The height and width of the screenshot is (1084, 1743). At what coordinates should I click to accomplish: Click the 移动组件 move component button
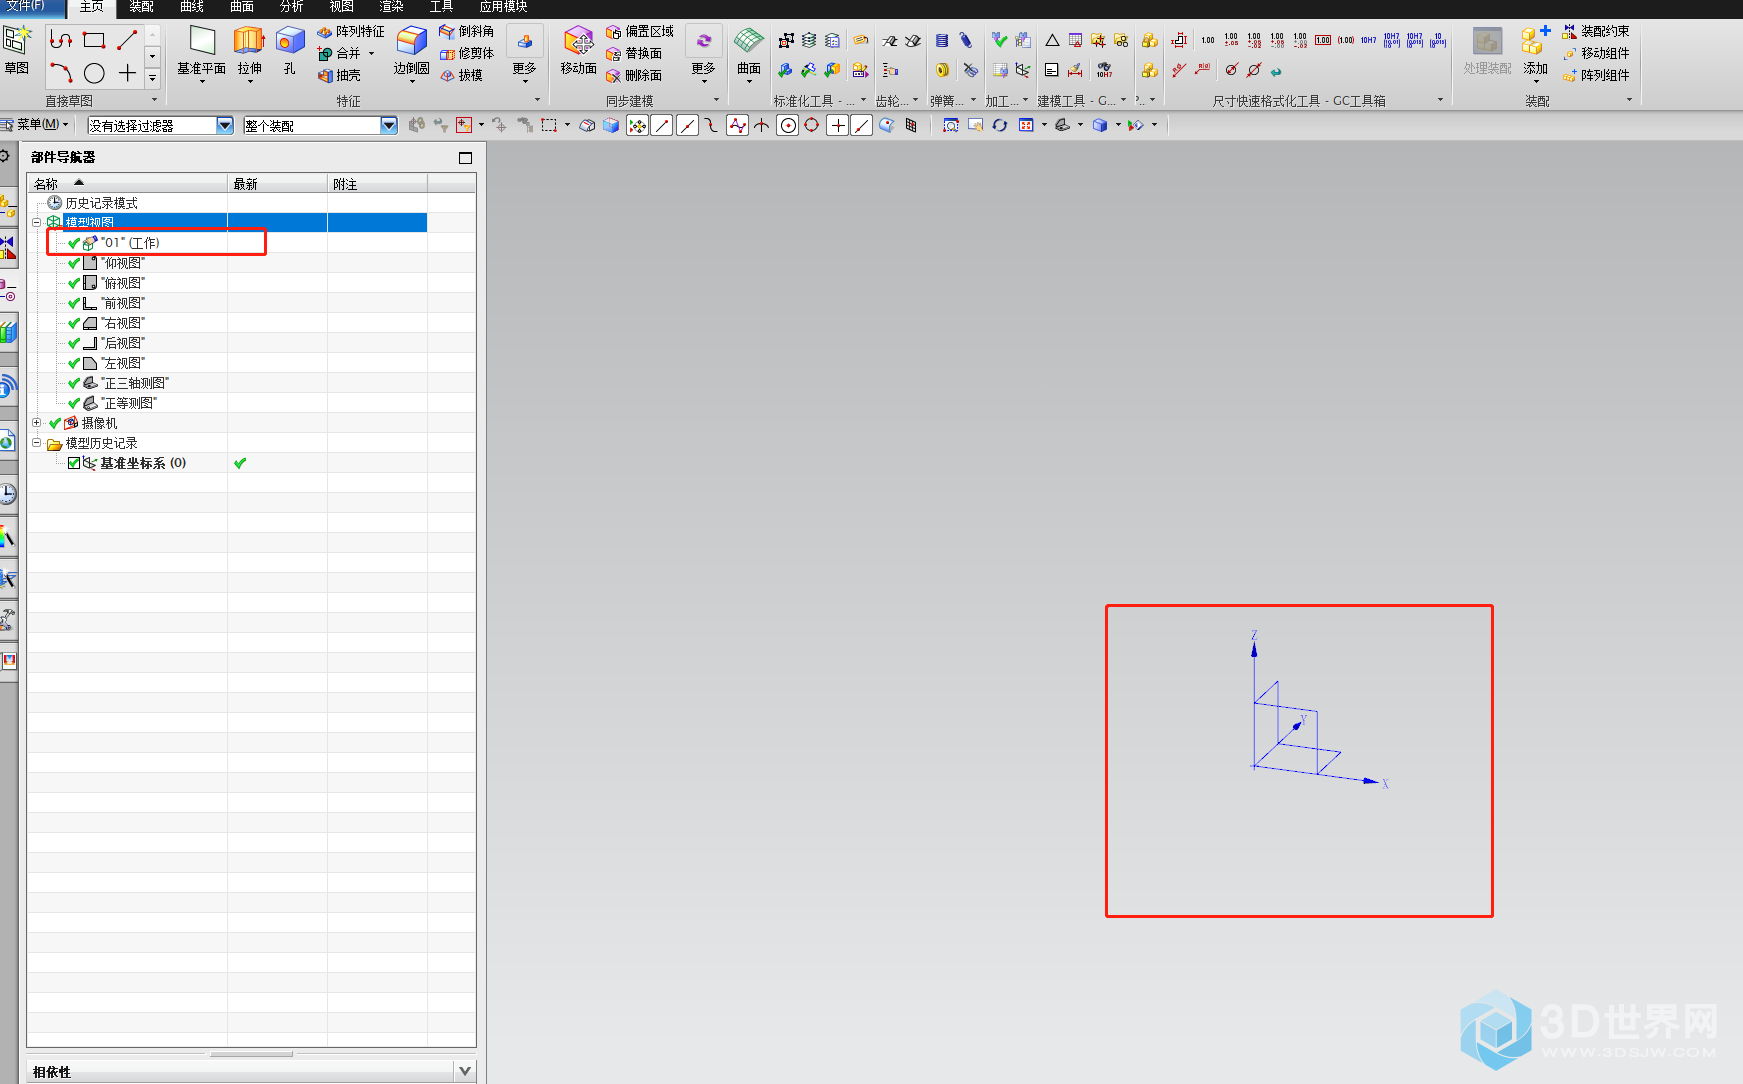tap(1596, 54)
